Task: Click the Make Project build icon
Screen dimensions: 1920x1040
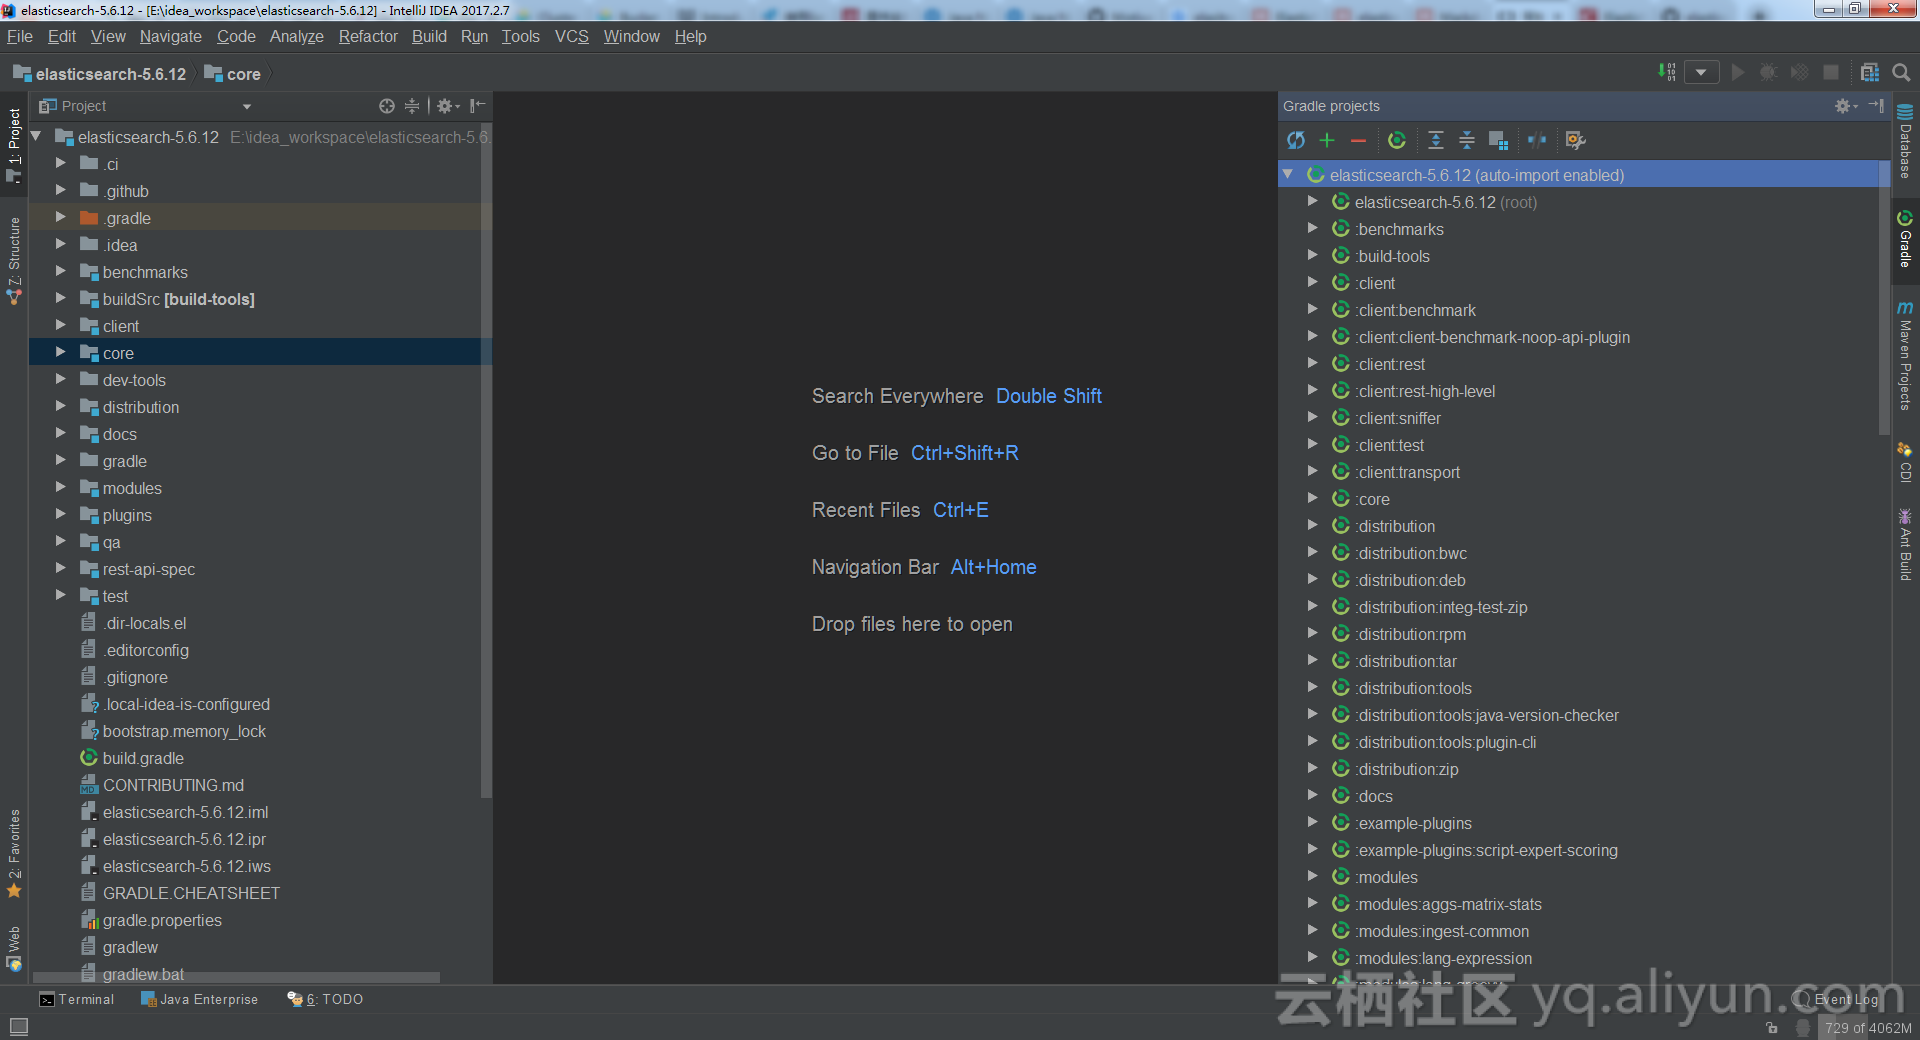Action: [x=1666, y=72]
